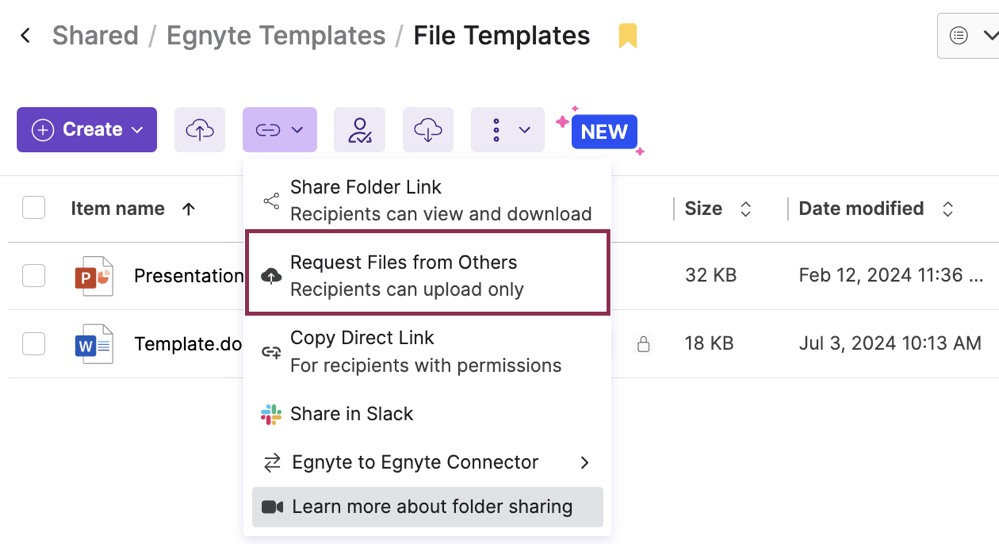Check the Presentation file checkbox
The height and width of the screenshot is (544, 999).
[x=34, y=276]
